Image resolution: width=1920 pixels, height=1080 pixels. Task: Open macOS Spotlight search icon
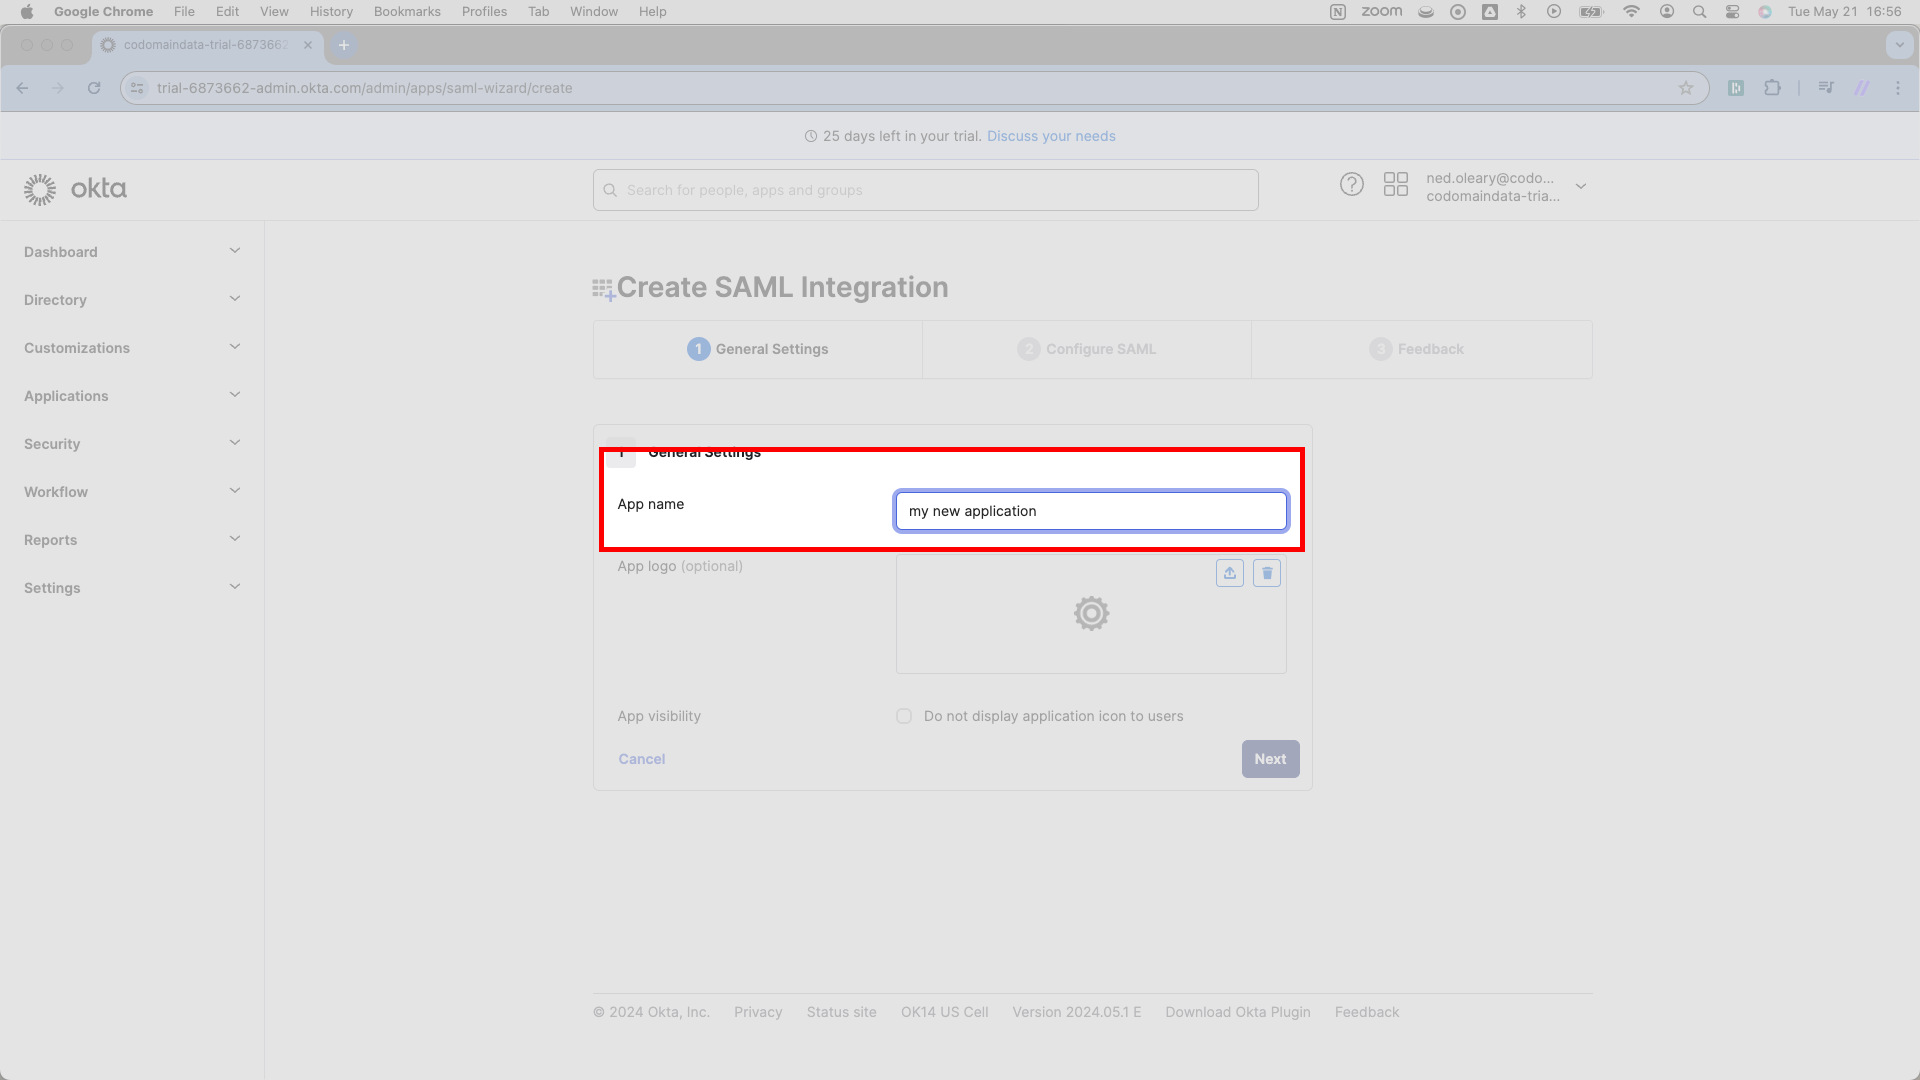click(1699, 12)
